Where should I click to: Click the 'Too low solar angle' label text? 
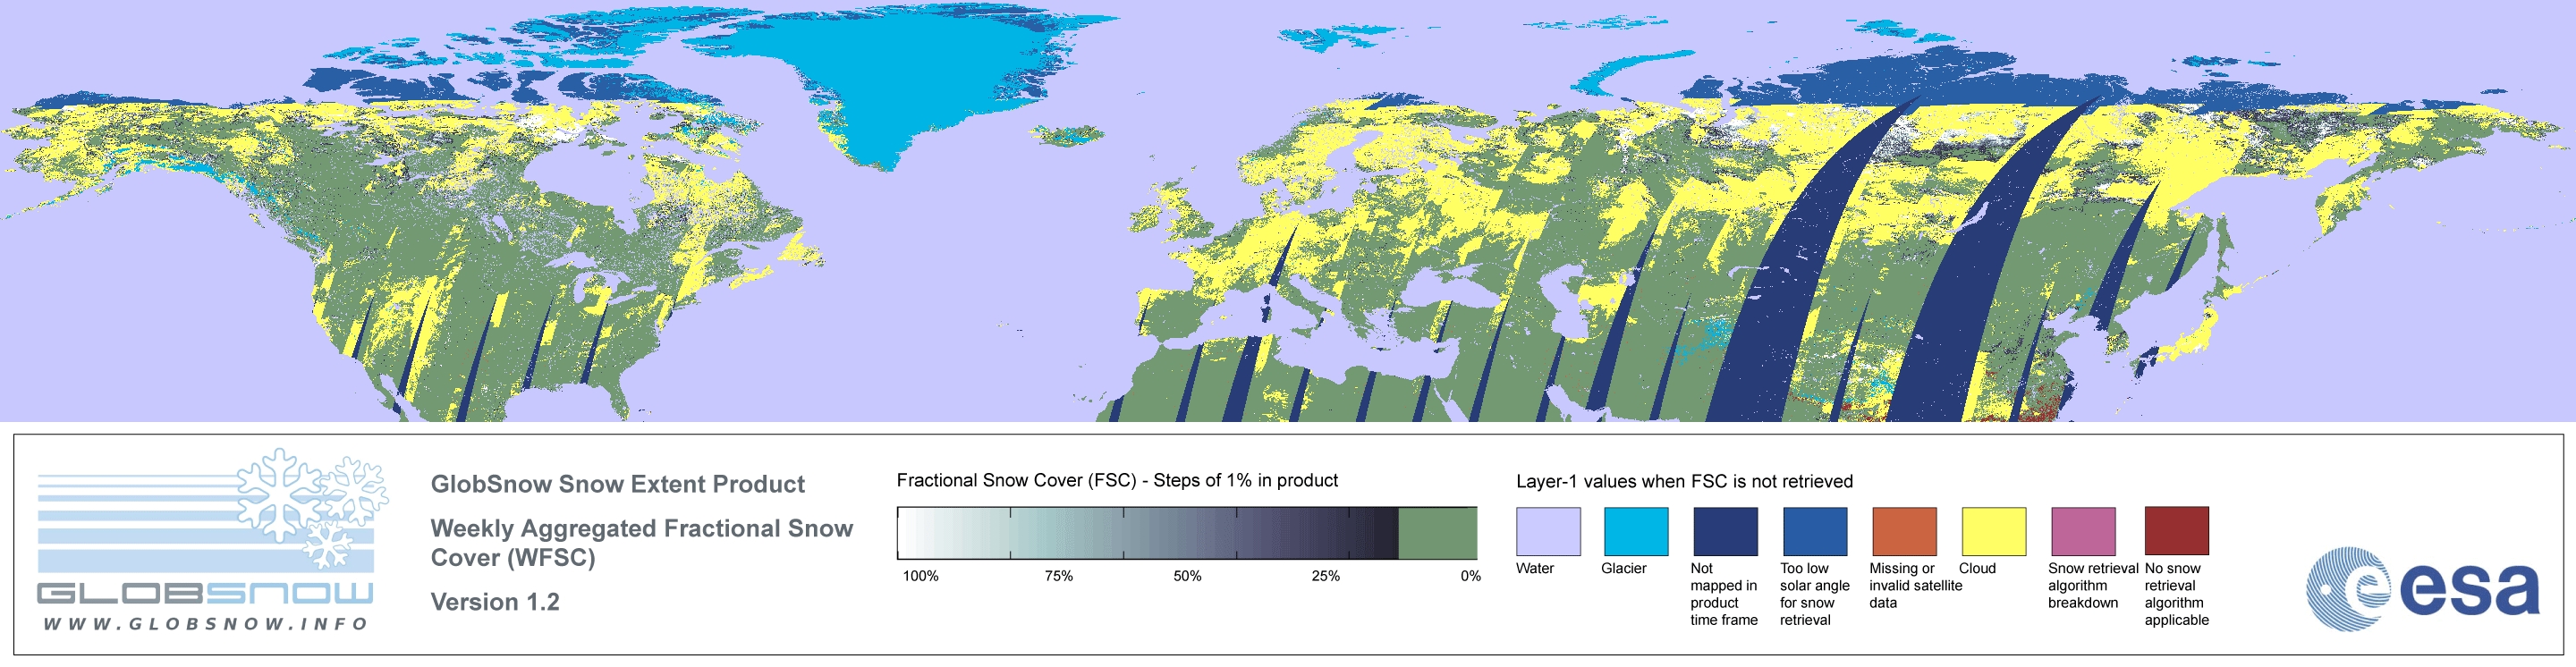tap(1815, 594)
